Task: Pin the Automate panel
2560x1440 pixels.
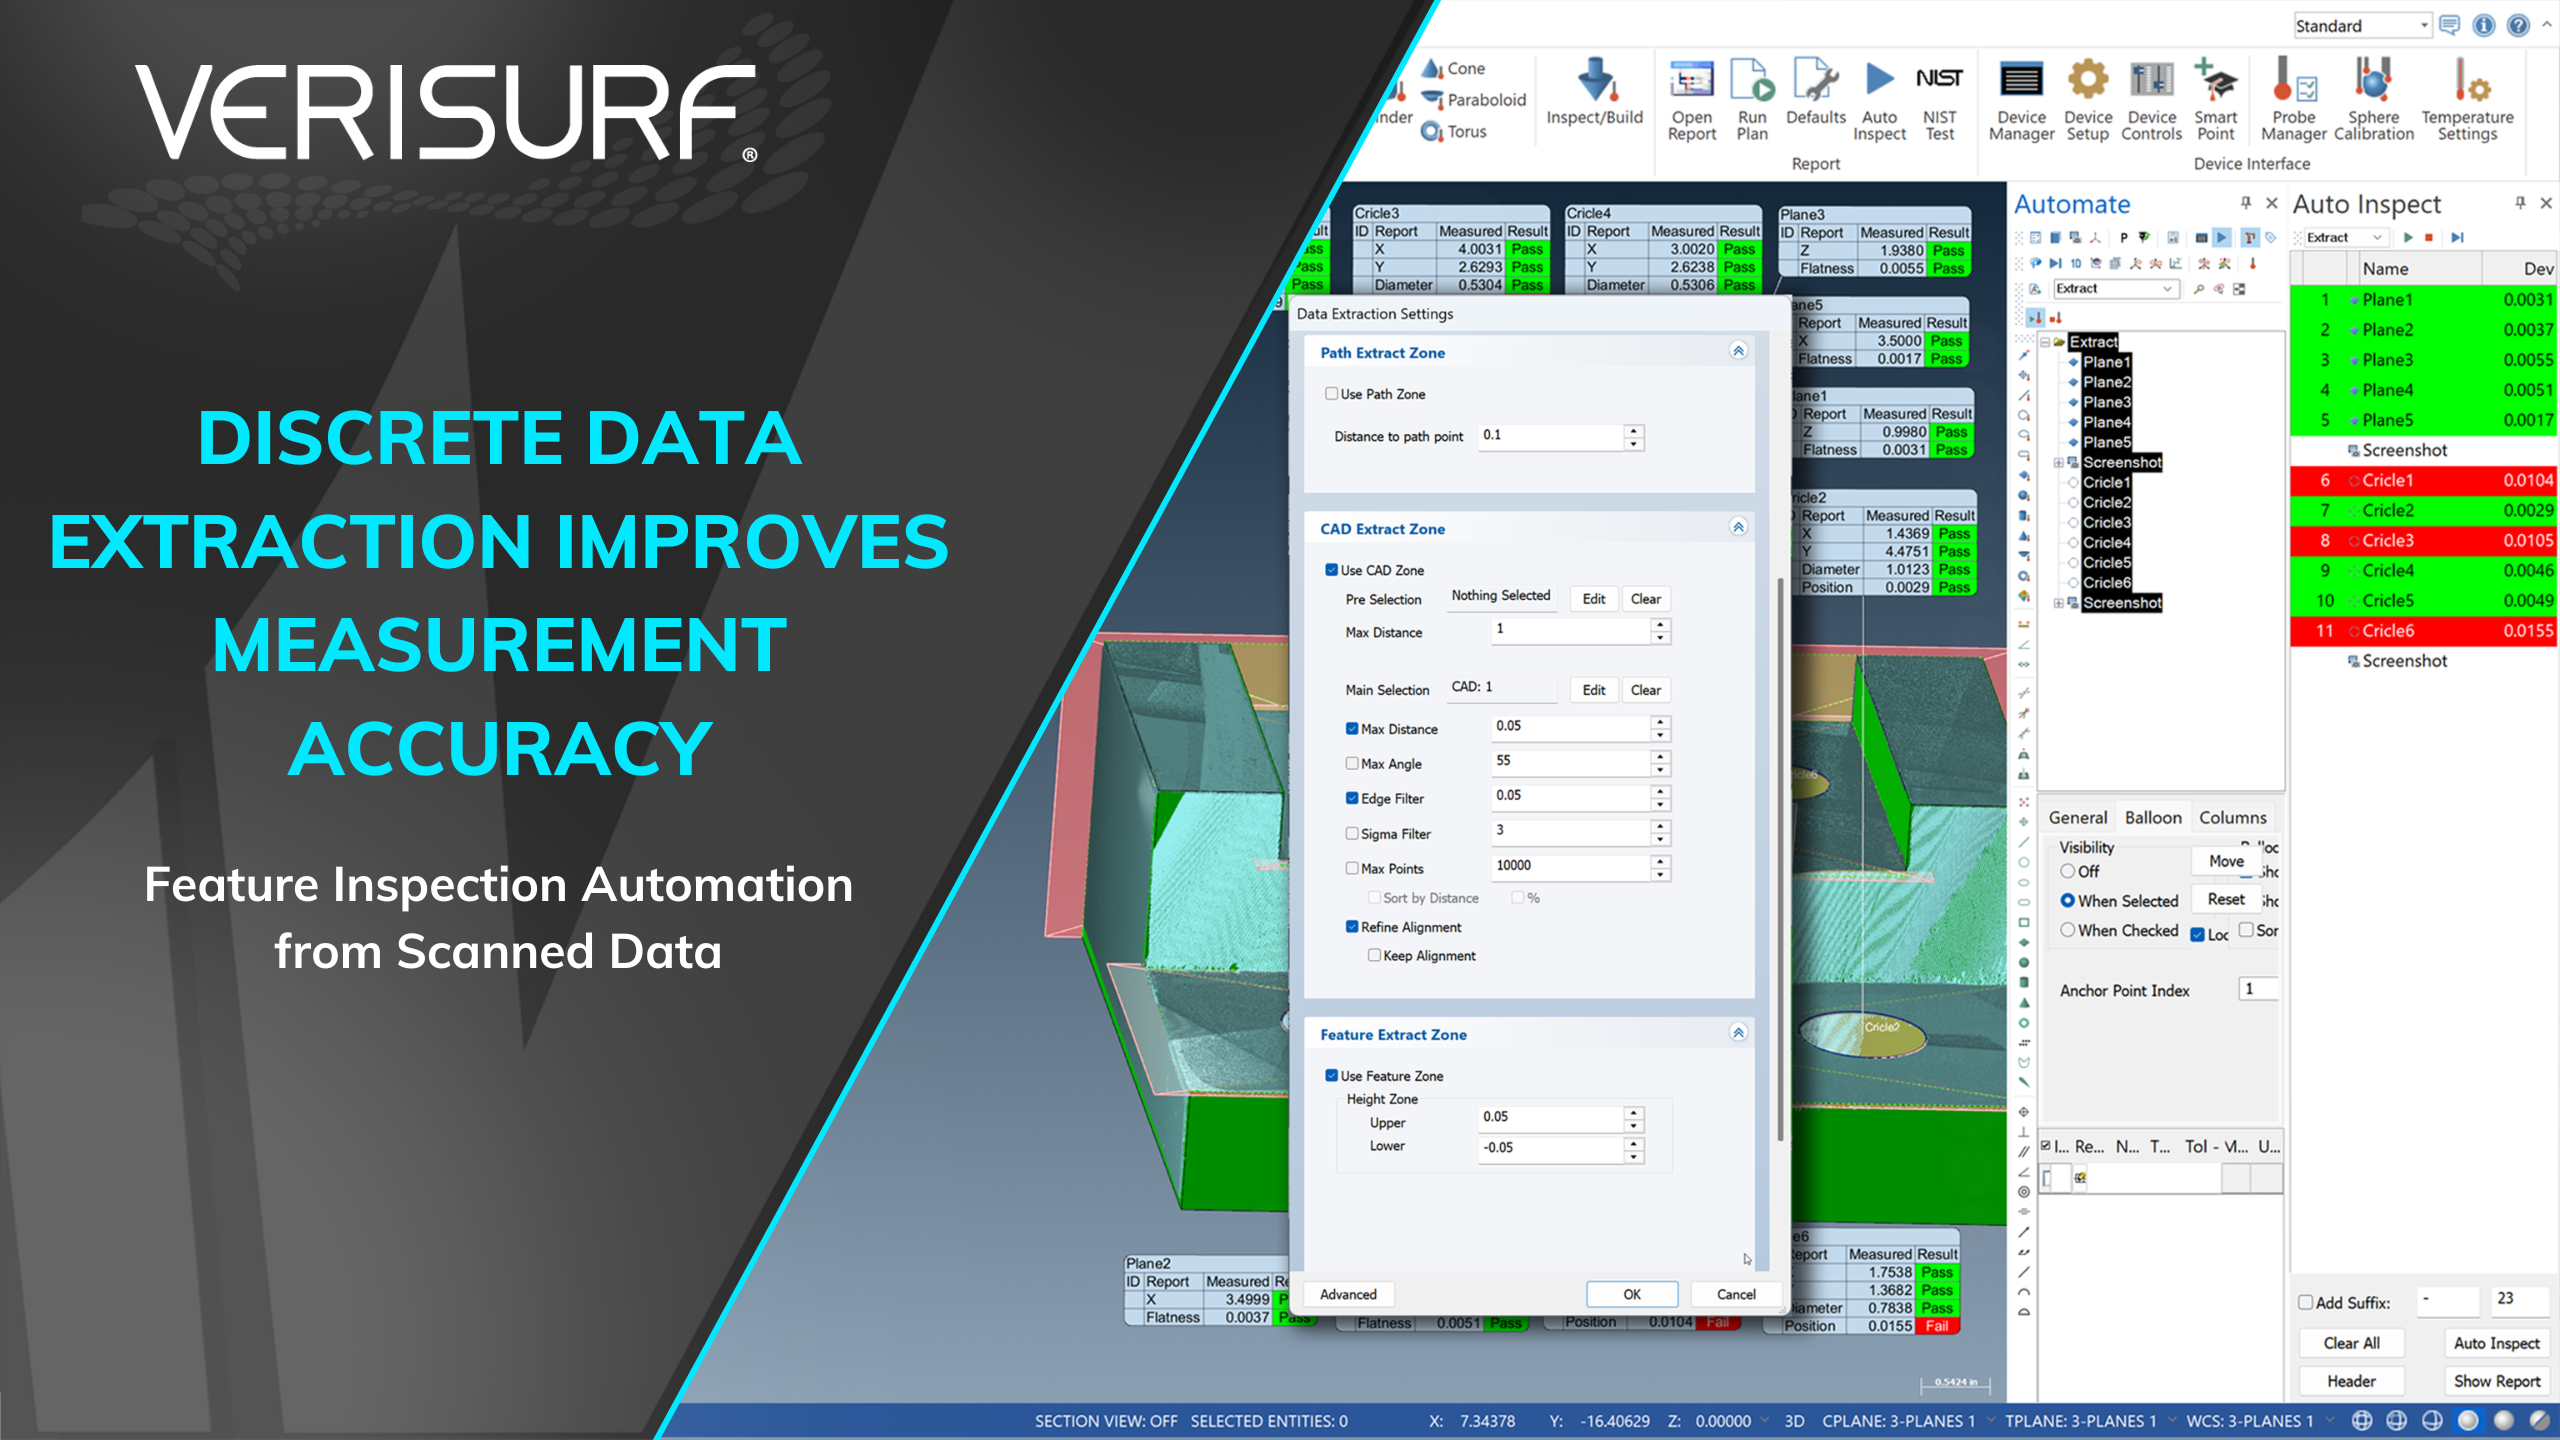Action: click(x=2246, y=203)
